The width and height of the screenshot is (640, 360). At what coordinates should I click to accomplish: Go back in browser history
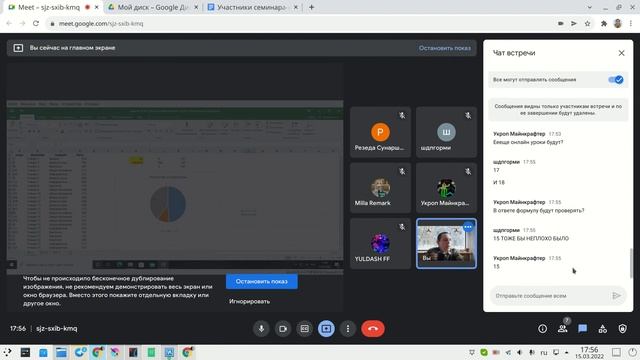[x=9, y=23]
